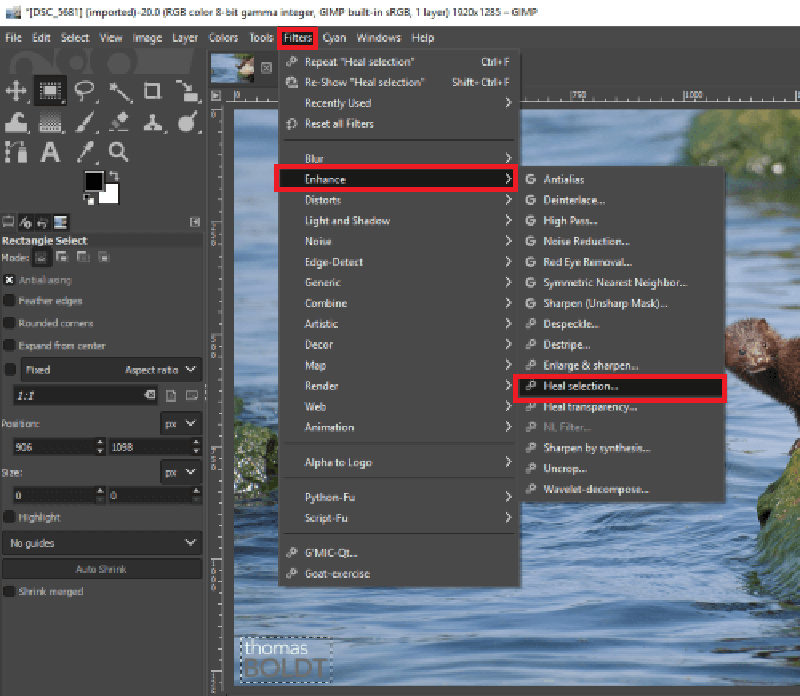Select the Crop tool

click(151, 89)
